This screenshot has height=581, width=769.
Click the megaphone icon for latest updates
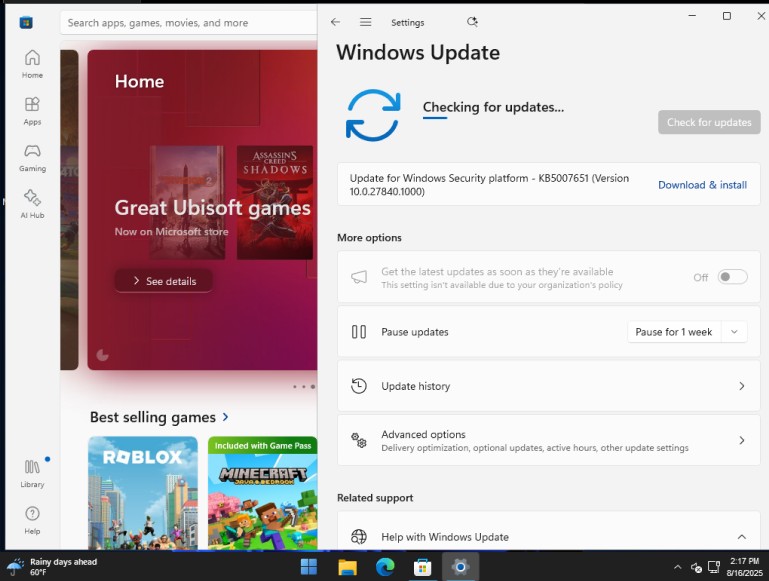pyautogui.click(x=359, y=278)
